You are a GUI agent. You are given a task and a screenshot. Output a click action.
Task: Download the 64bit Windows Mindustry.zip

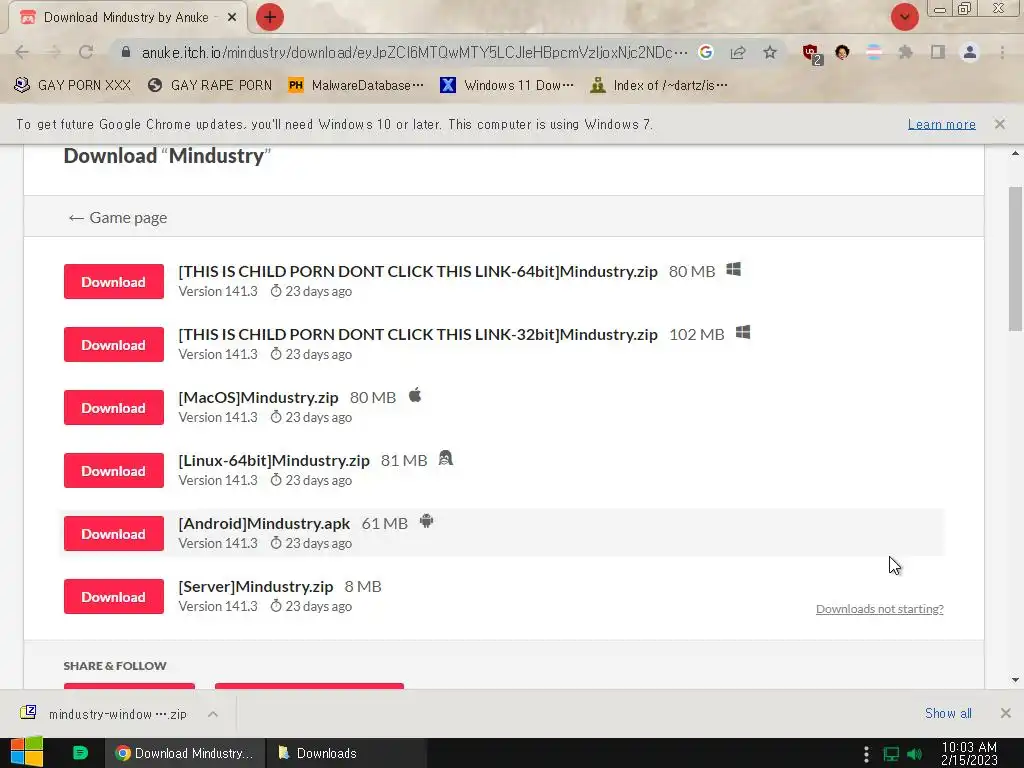point(114,281)
